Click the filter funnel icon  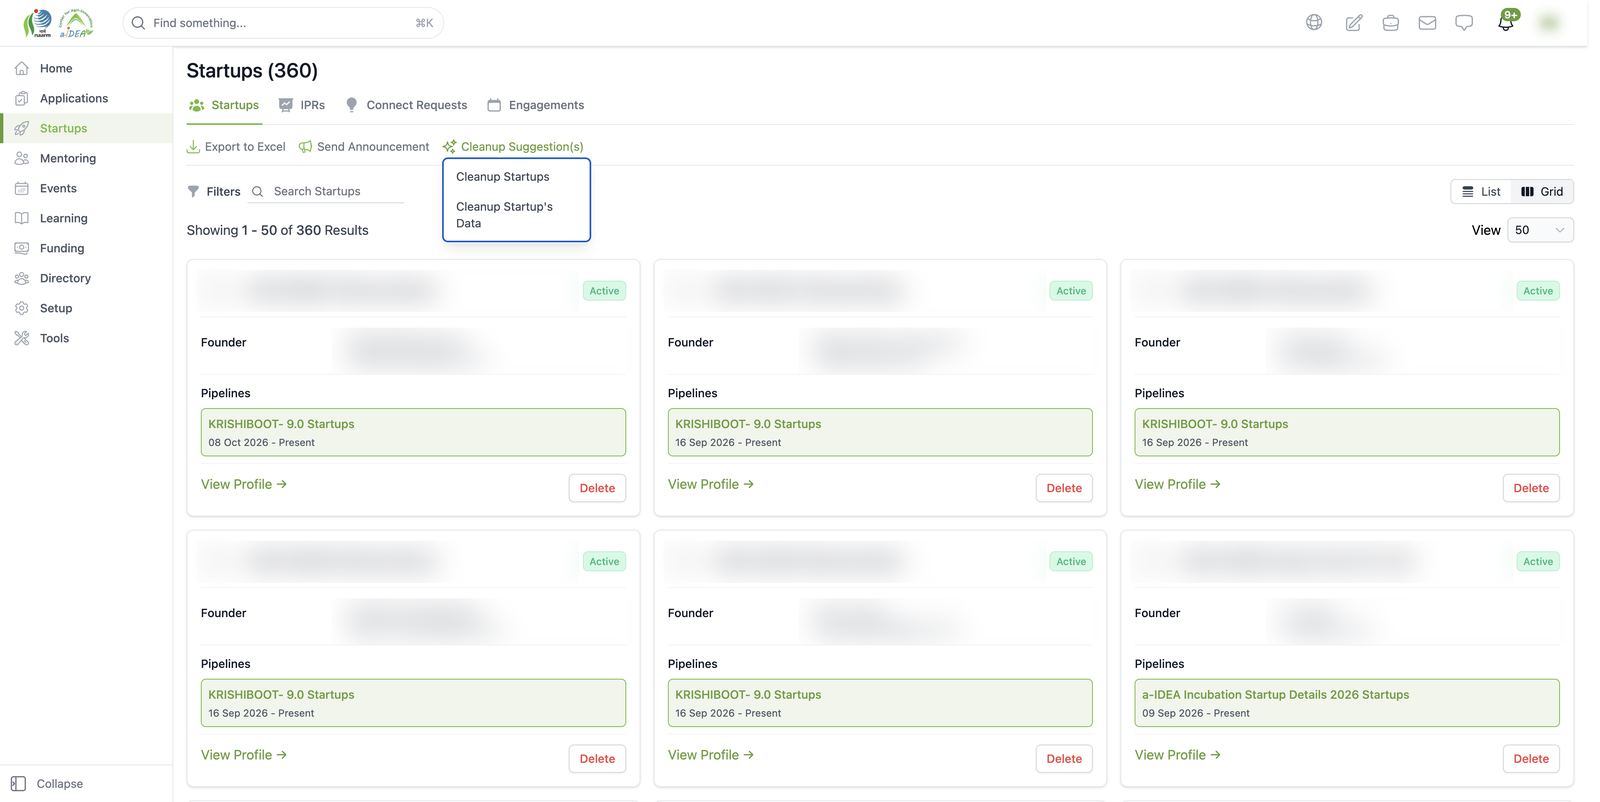pos(193,191)
